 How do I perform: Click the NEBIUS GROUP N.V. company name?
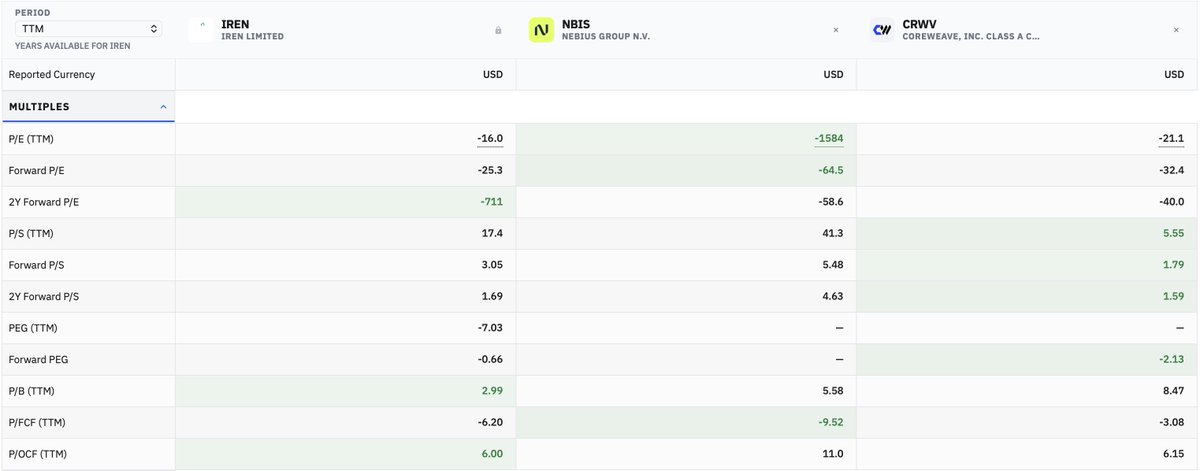point(608,37)
